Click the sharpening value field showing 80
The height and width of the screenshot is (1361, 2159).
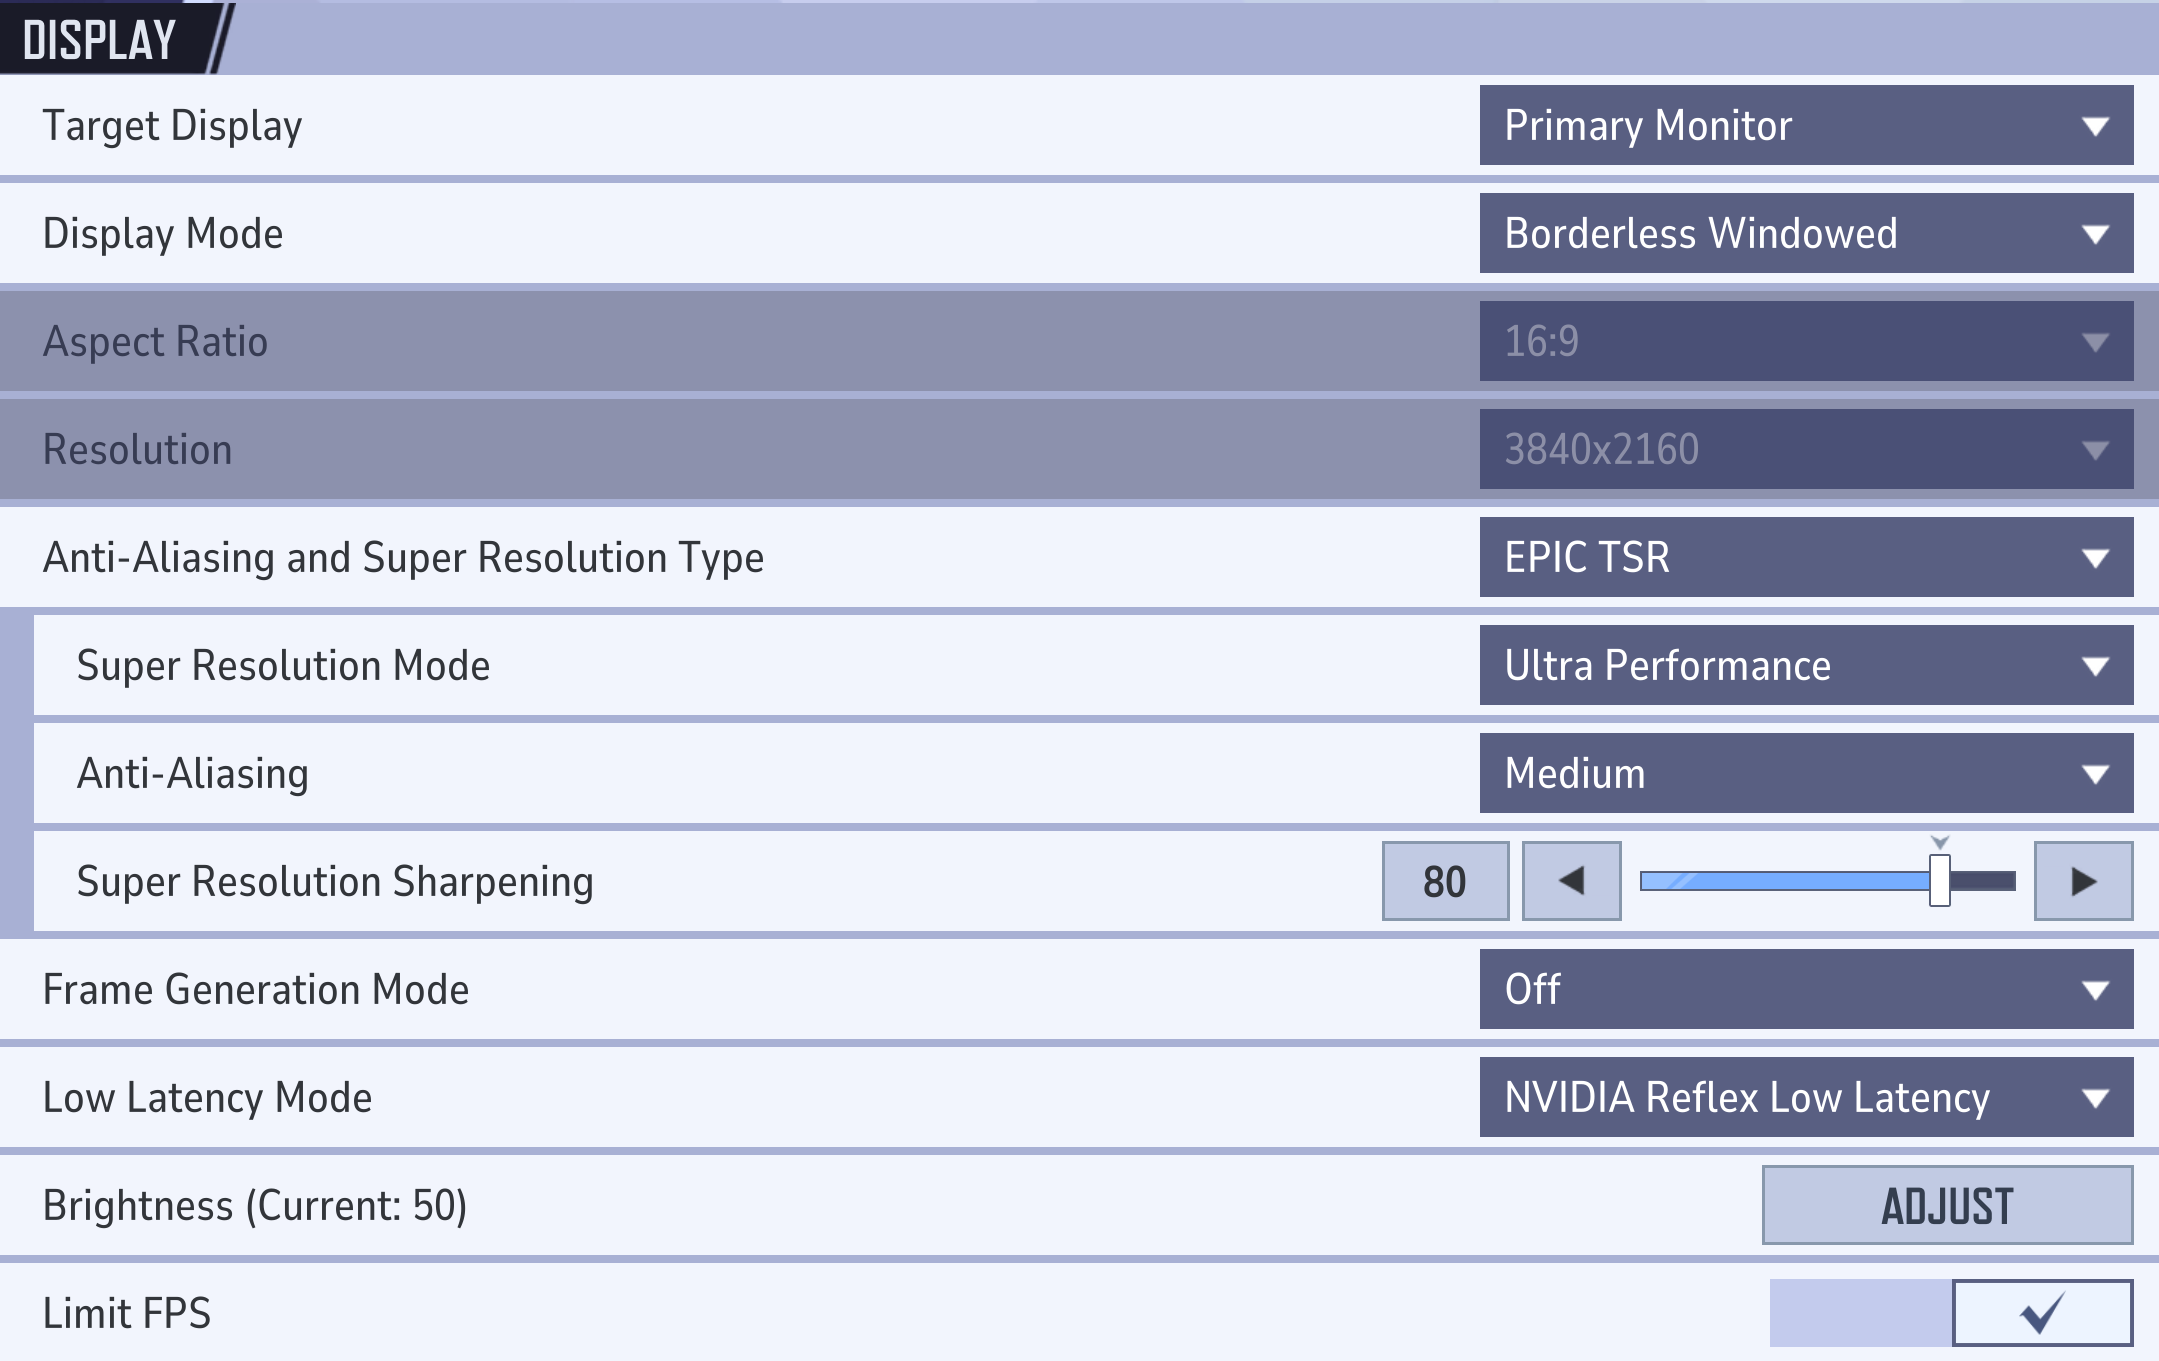[x=1445, y=881]
